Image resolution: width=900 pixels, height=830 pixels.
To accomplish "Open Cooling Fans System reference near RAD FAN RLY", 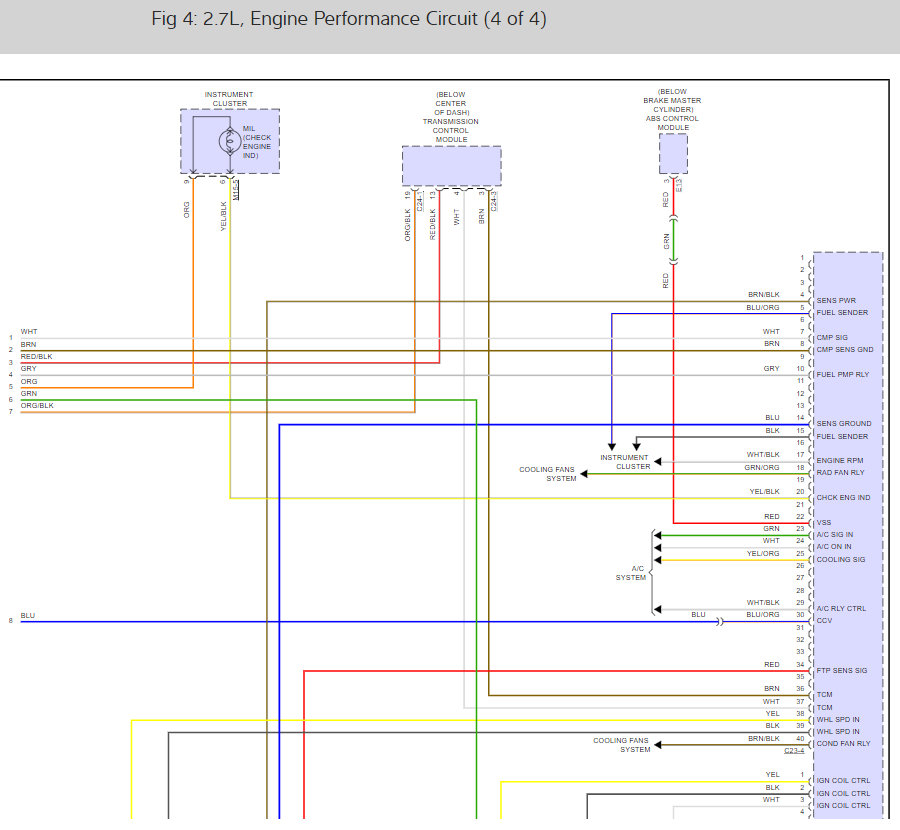I will 547,473.
